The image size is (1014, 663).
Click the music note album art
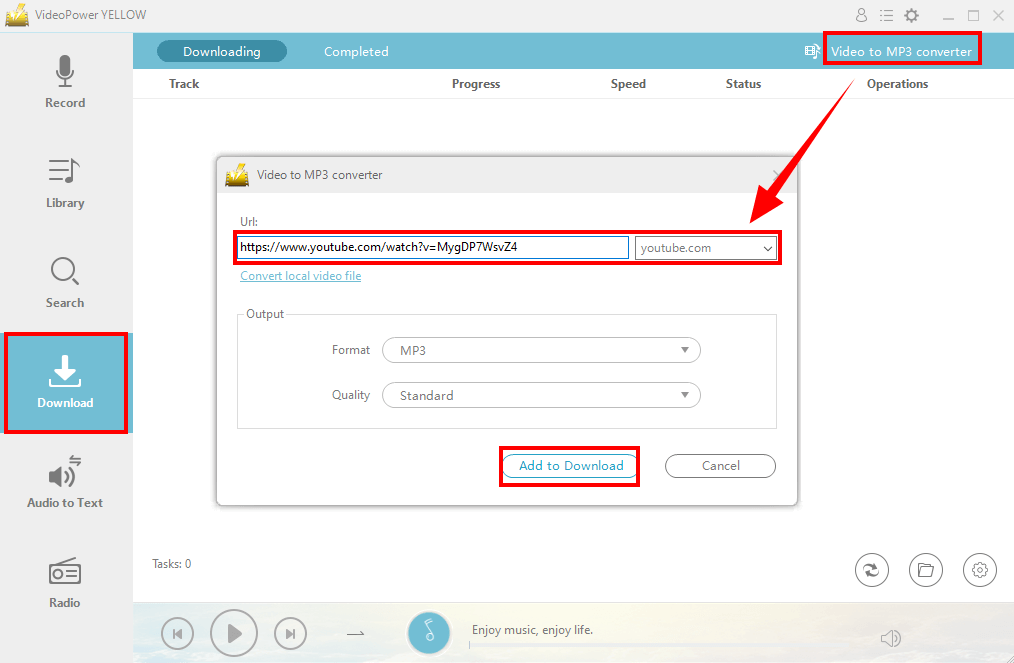tap(429, 633)
